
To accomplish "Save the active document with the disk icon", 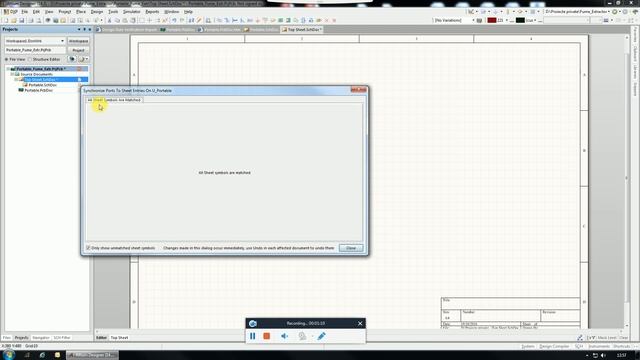I will point(21,20).
